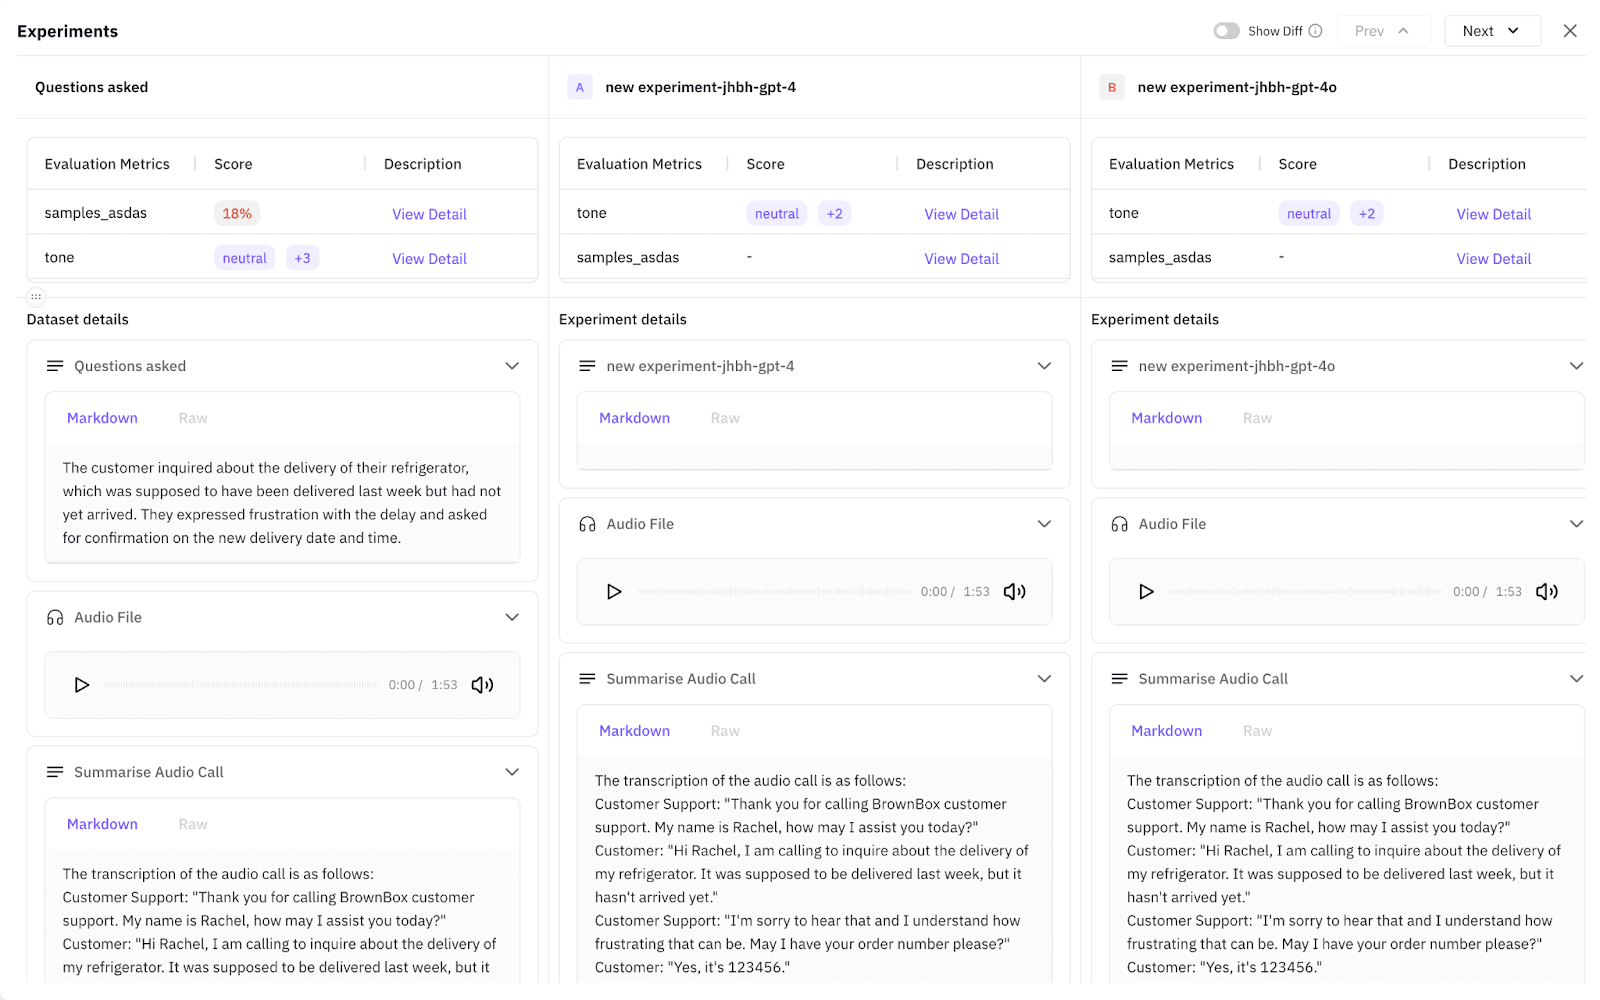1600x1000 pixels.
Task: Click text-lines icon beside gpt-4 Summarise Audio Call
Action: pyautogui.click(x=587, y=679)
